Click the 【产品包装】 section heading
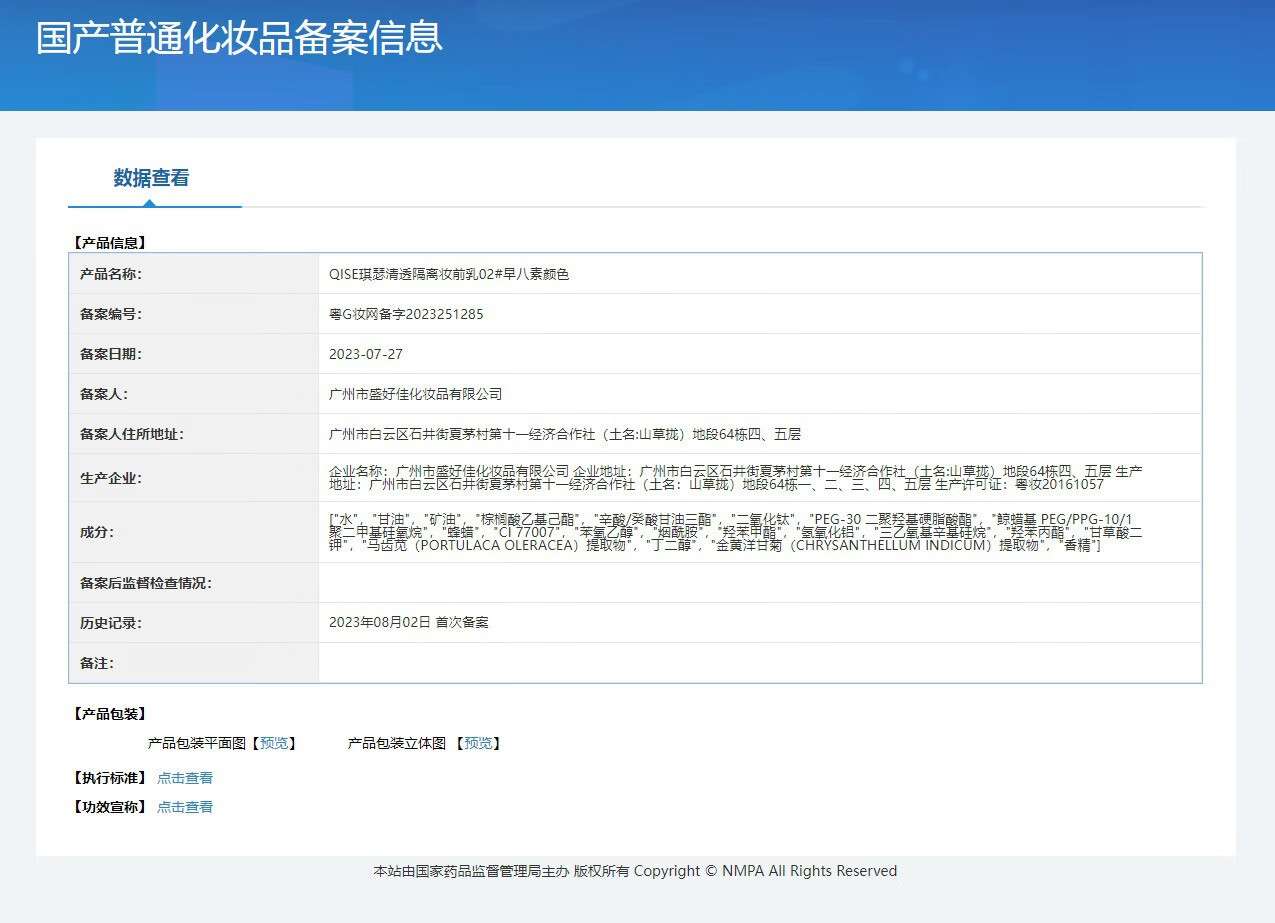 [x=110, y=713]
